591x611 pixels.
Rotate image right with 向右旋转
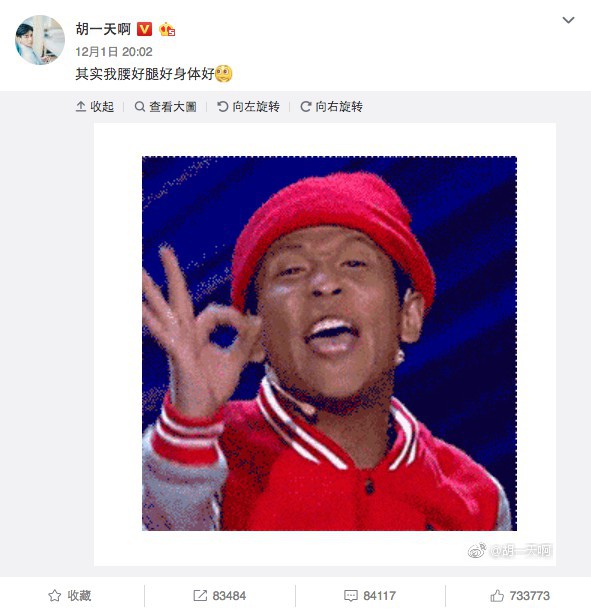[332, 106]
